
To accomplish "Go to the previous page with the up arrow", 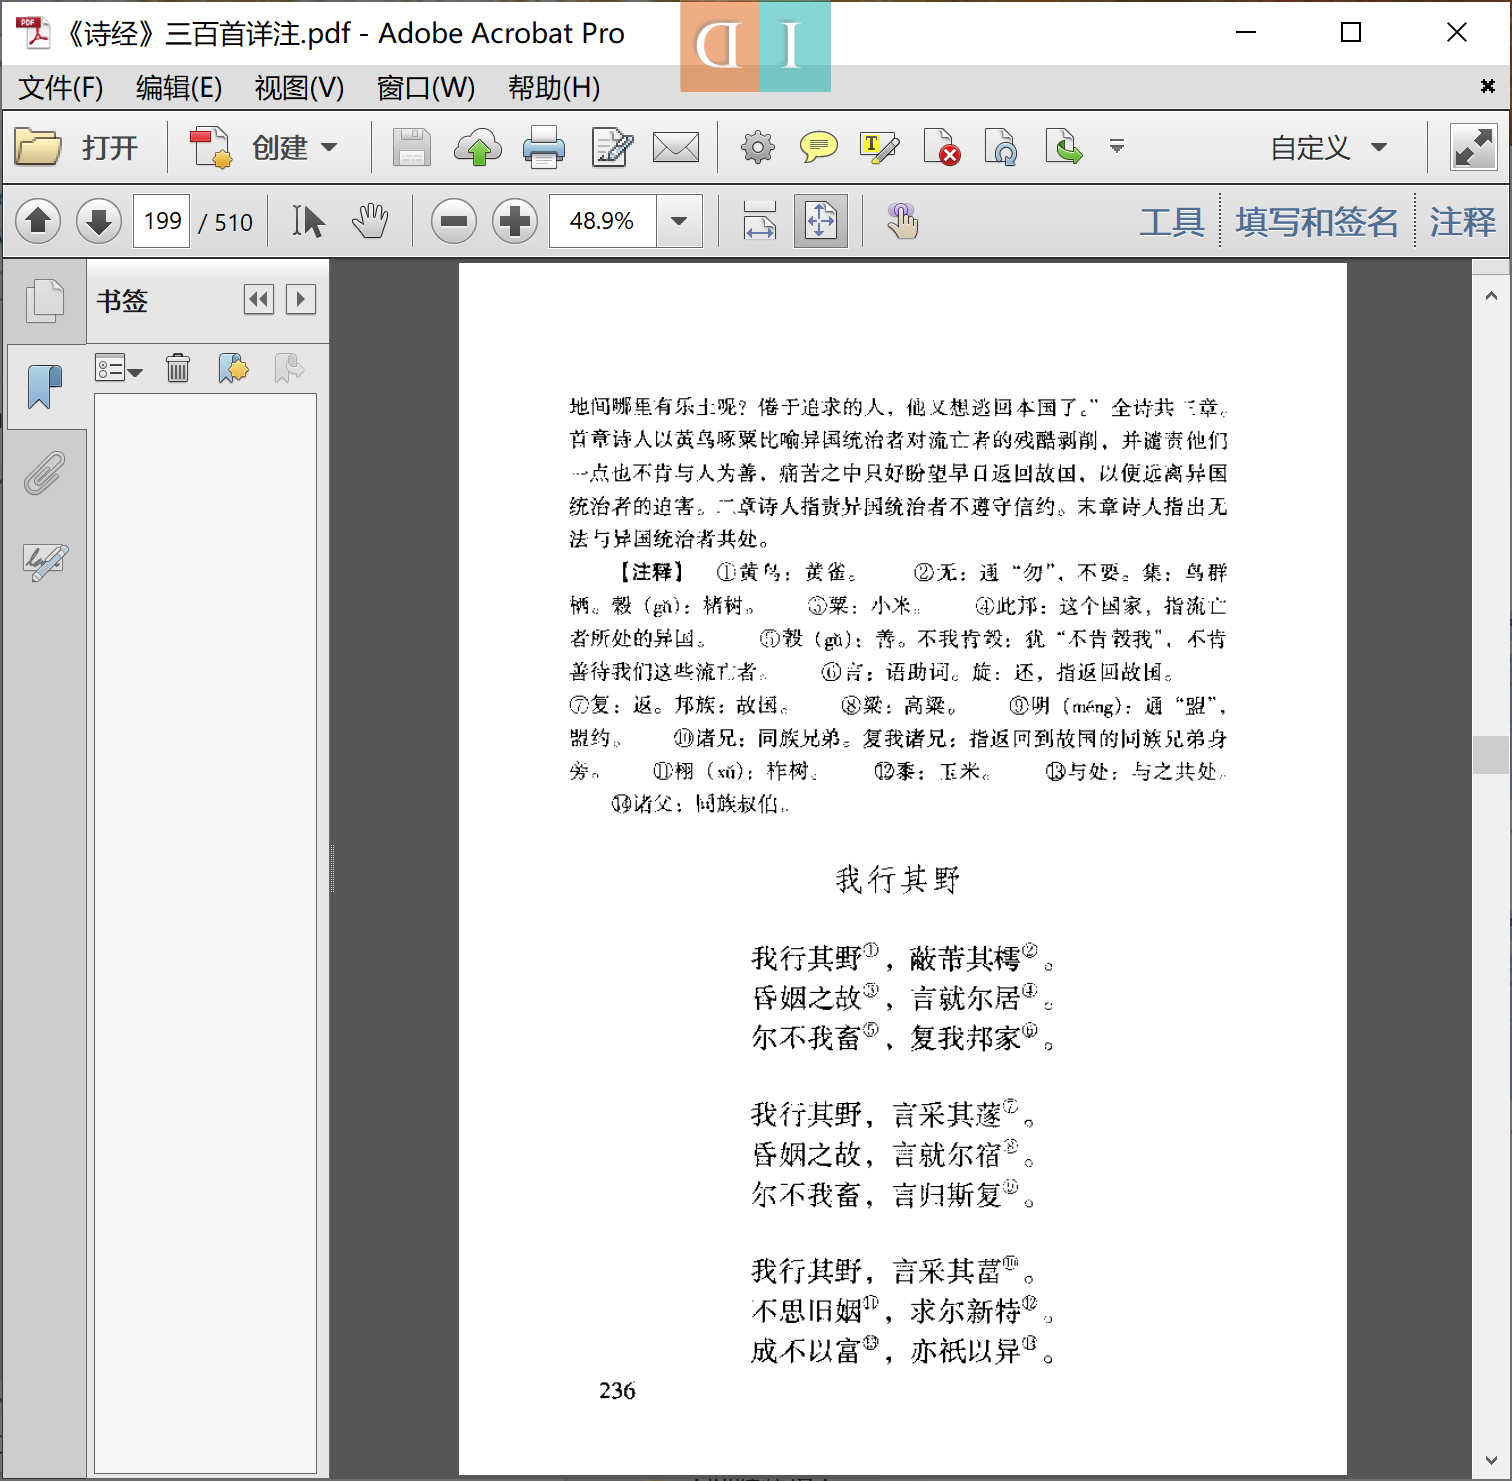I will tap(38, 221).
